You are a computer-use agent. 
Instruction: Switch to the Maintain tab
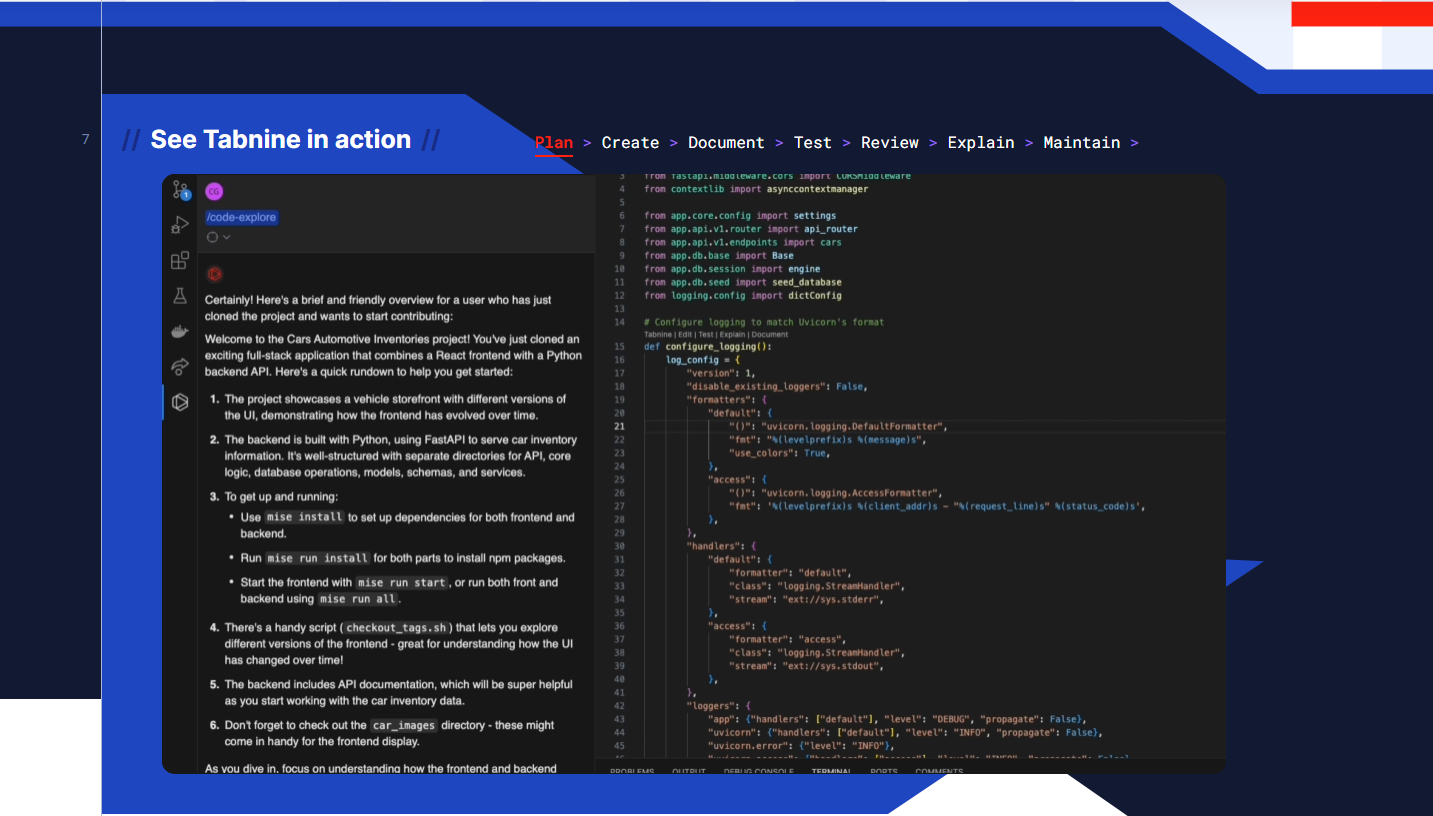[x=1082, y=143]
